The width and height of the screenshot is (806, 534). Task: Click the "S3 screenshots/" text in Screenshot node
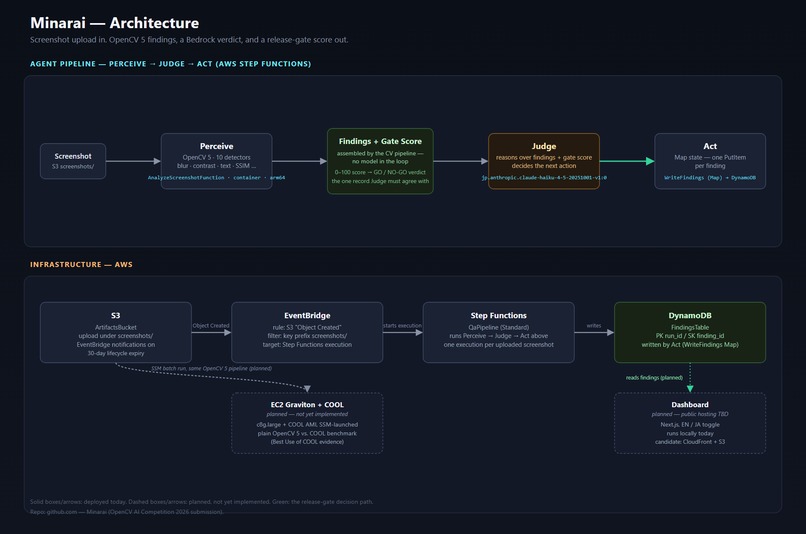tap(73, 166)
